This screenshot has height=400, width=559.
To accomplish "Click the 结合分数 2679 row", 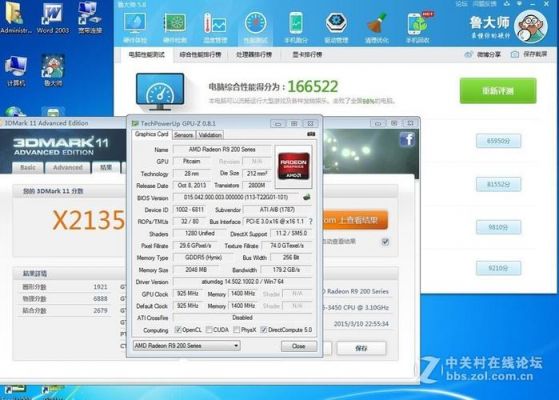I will coord(65,311).
